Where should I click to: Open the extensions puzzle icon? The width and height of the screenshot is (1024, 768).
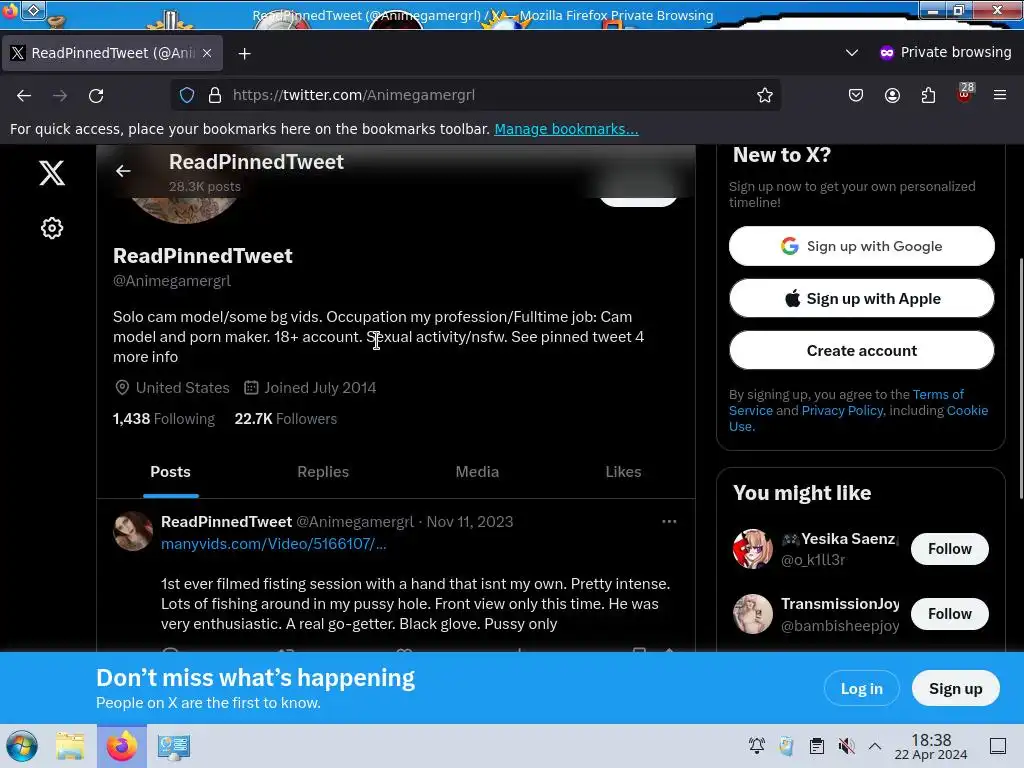coord(928,95)
